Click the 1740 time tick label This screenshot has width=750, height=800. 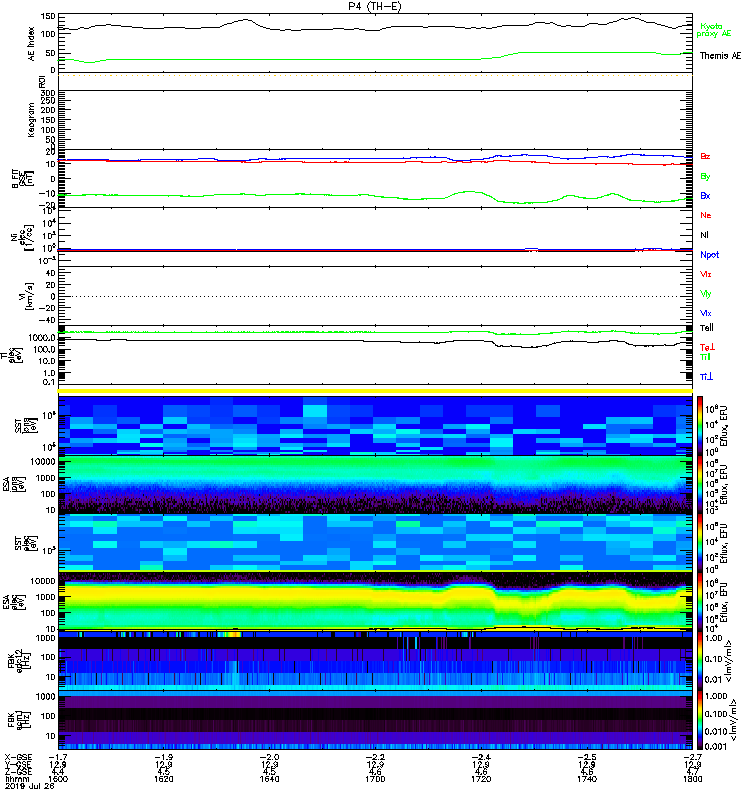[x=587, y=779]
